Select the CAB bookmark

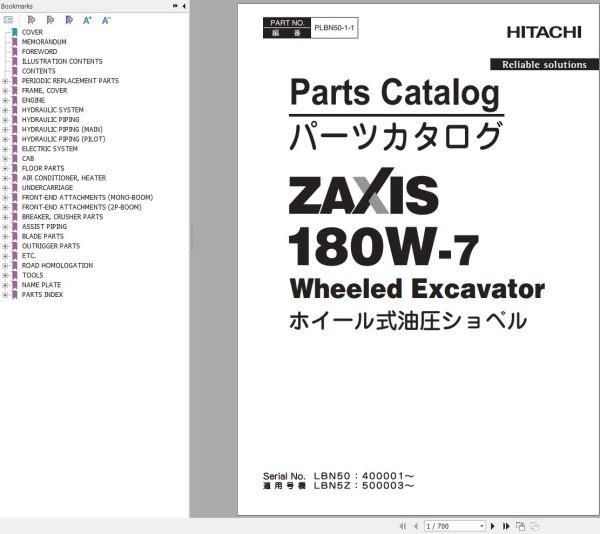point(28,158)
